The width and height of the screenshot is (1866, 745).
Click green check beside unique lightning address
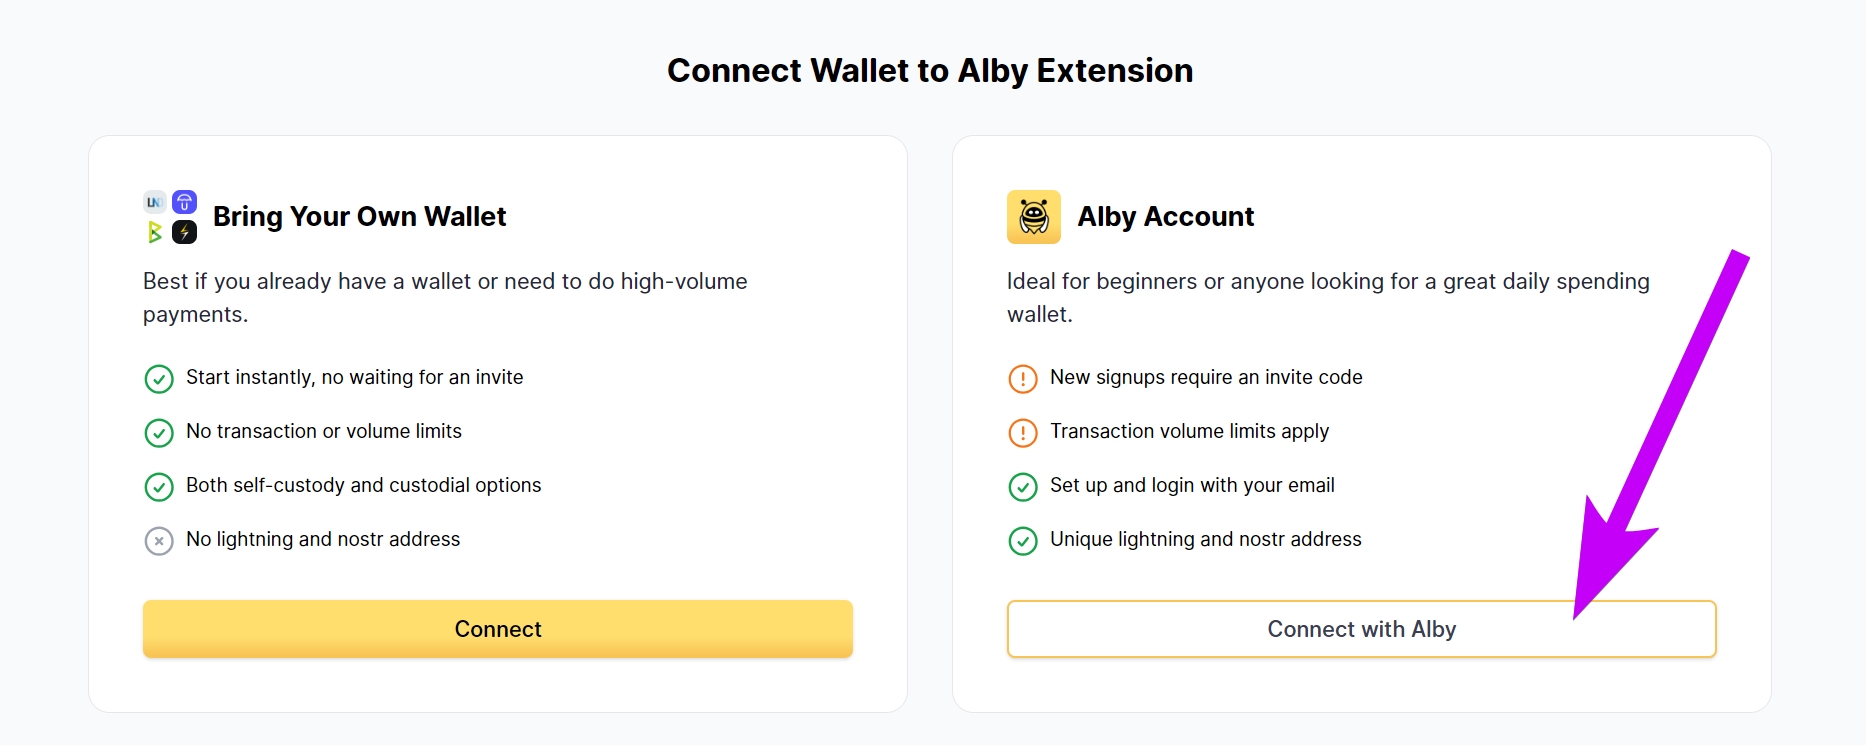1023,541
